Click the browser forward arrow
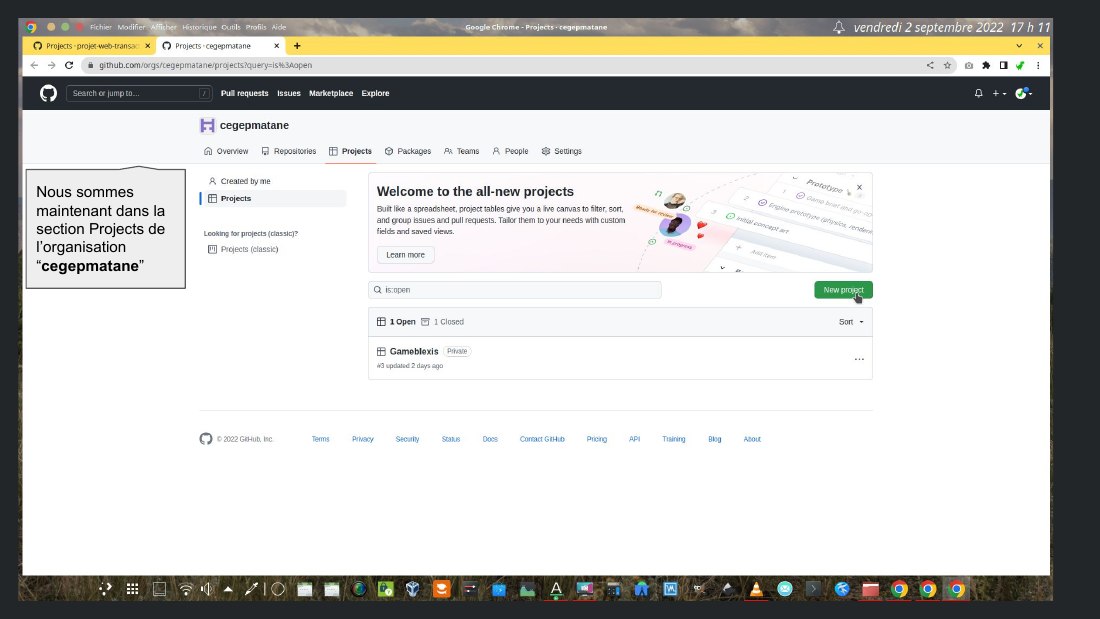Viewport: 1100px width, 619px height. pyautogui.click(x=51, y=65)
